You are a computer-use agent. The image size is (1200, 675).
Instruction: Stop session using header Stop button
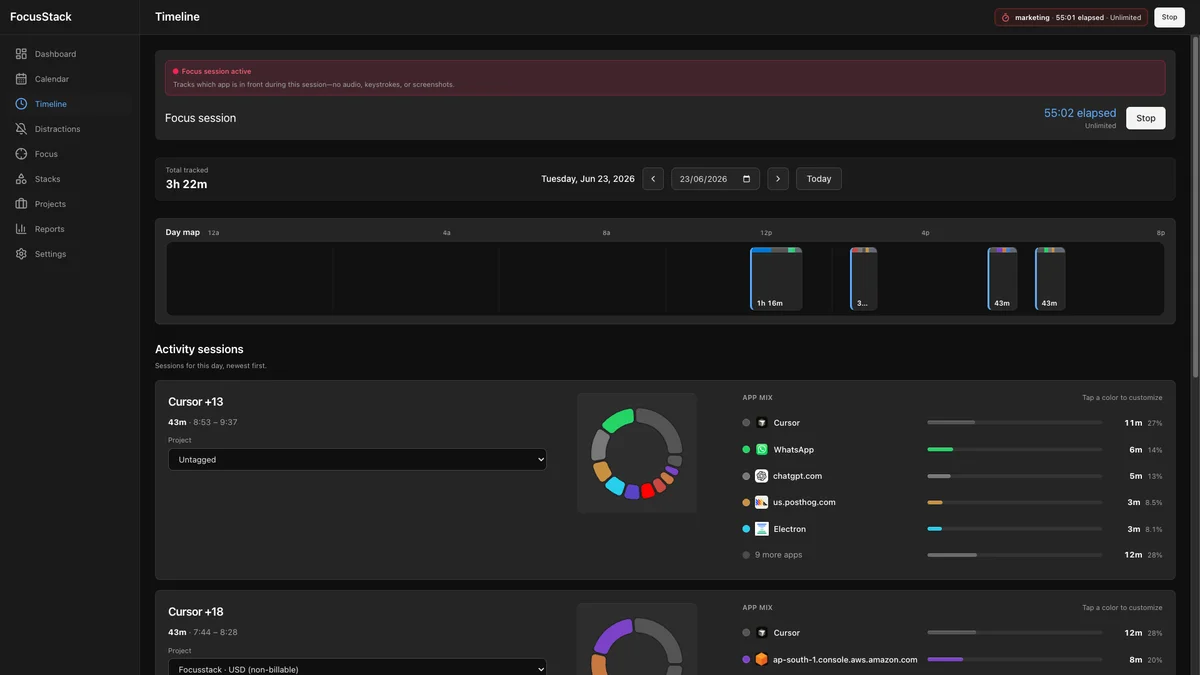[1169, 17]
